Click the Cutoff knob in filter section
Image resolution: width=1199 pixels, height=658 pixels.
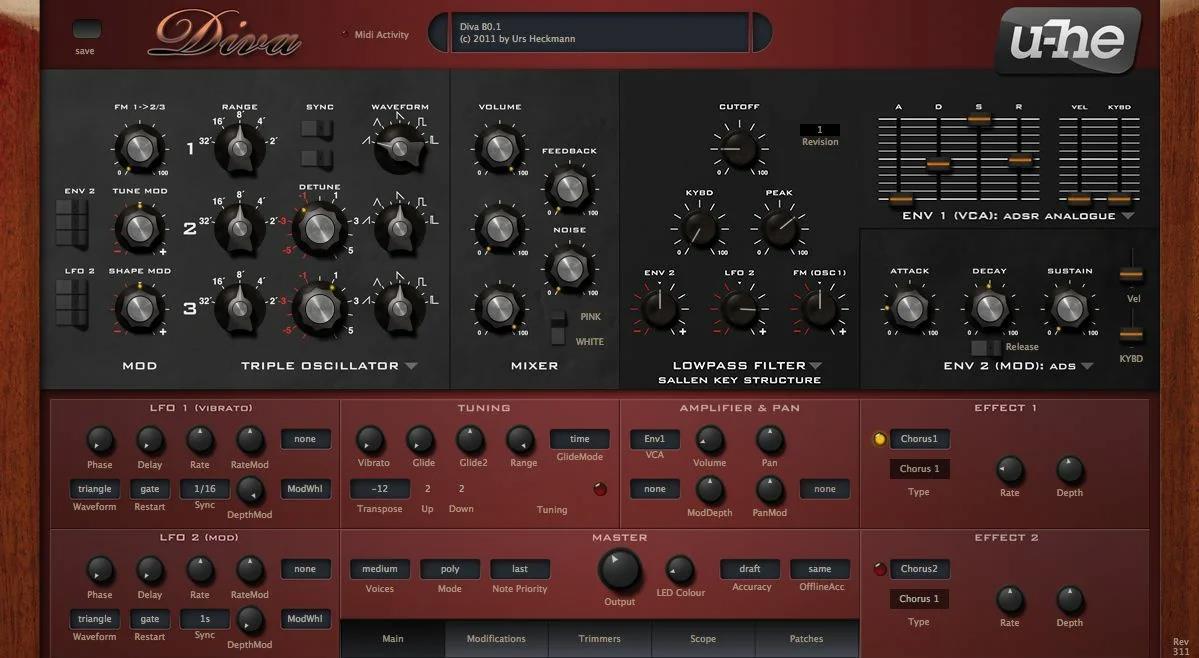(x=738, y=146)
